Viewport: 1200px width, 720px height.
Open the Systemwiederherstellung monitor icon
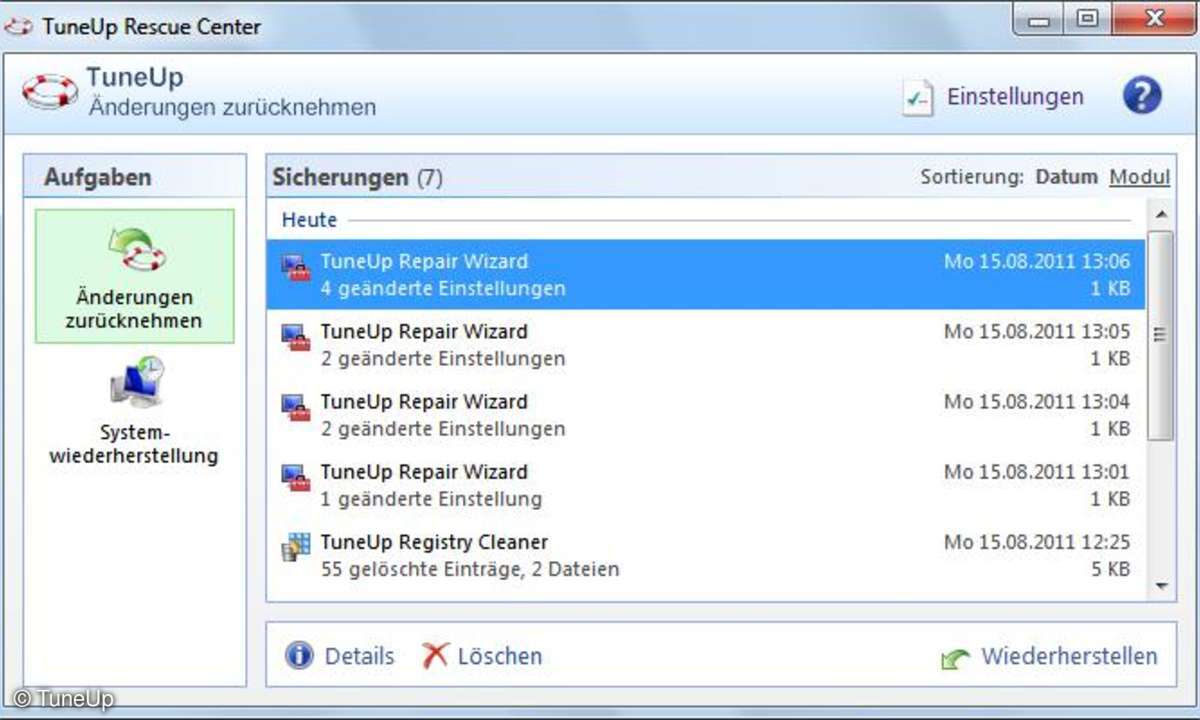point(135,383)
